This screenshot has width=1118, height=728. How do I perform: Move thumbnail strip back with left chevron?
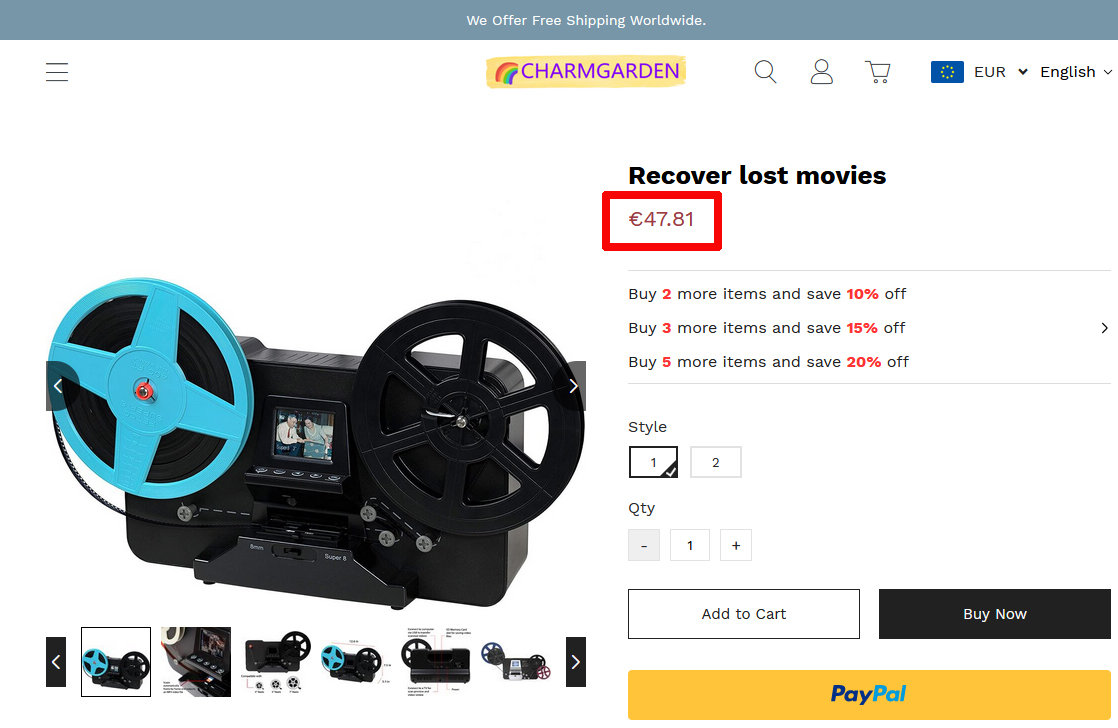point(56,662)
